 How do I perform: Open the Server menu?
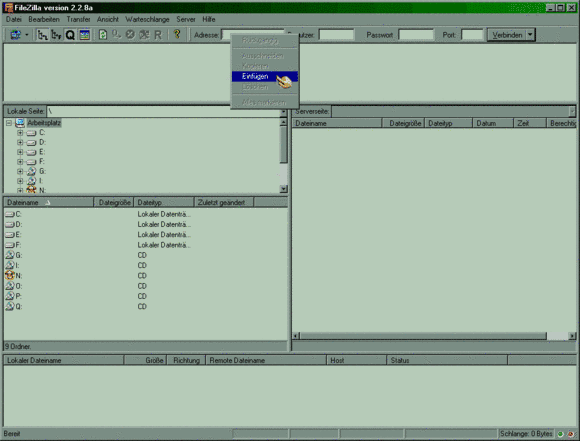186,19
